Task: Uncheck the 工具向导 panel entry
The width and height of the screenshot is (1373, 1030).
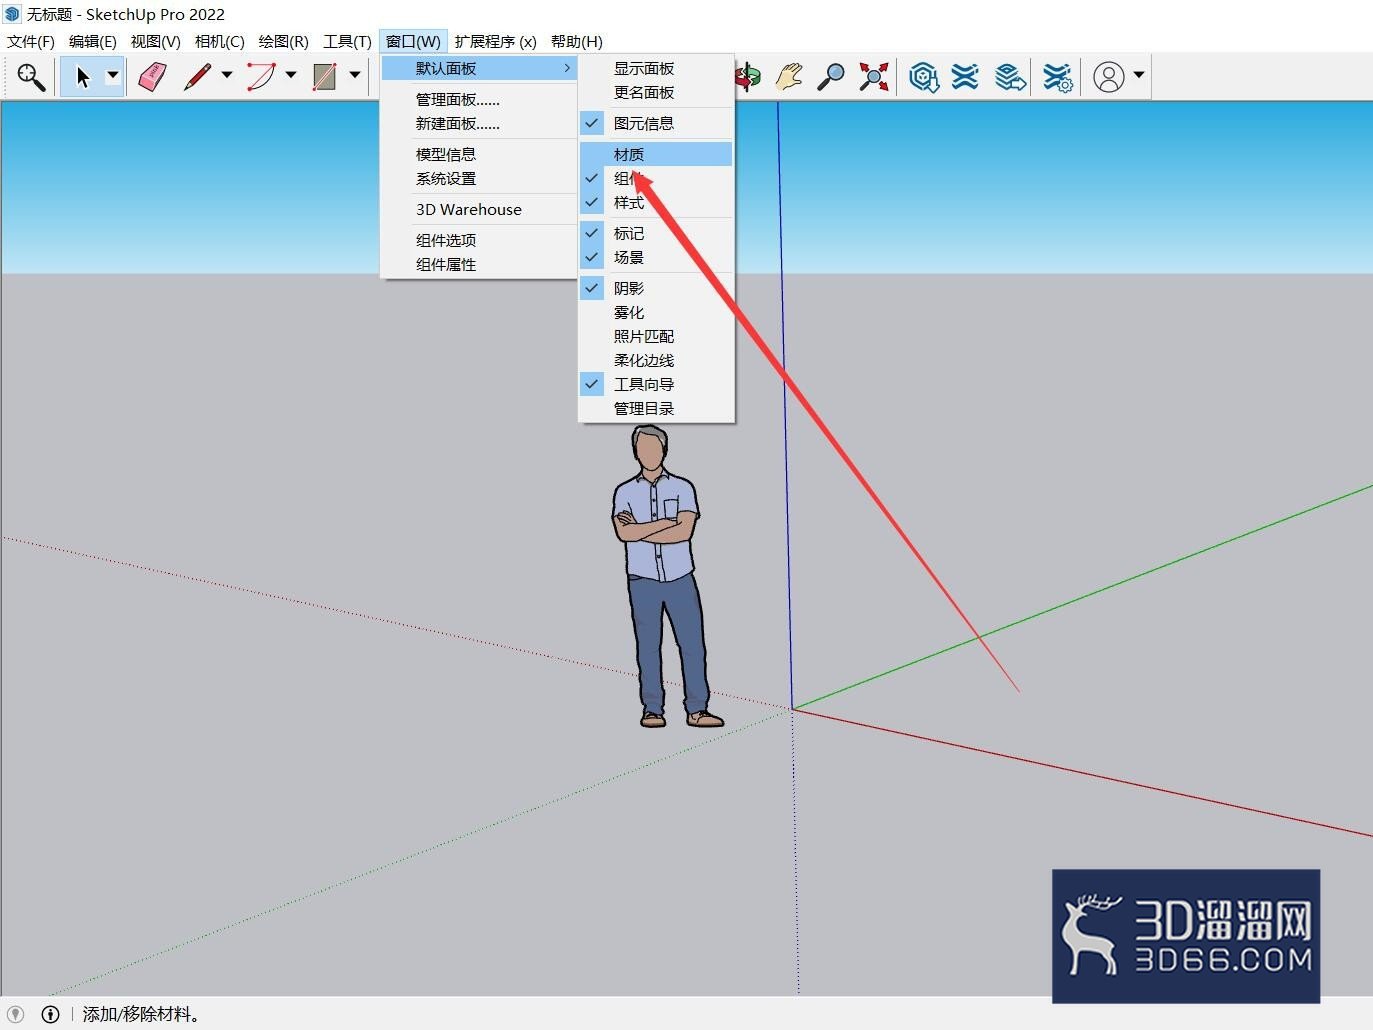Action: coord(656,384)
